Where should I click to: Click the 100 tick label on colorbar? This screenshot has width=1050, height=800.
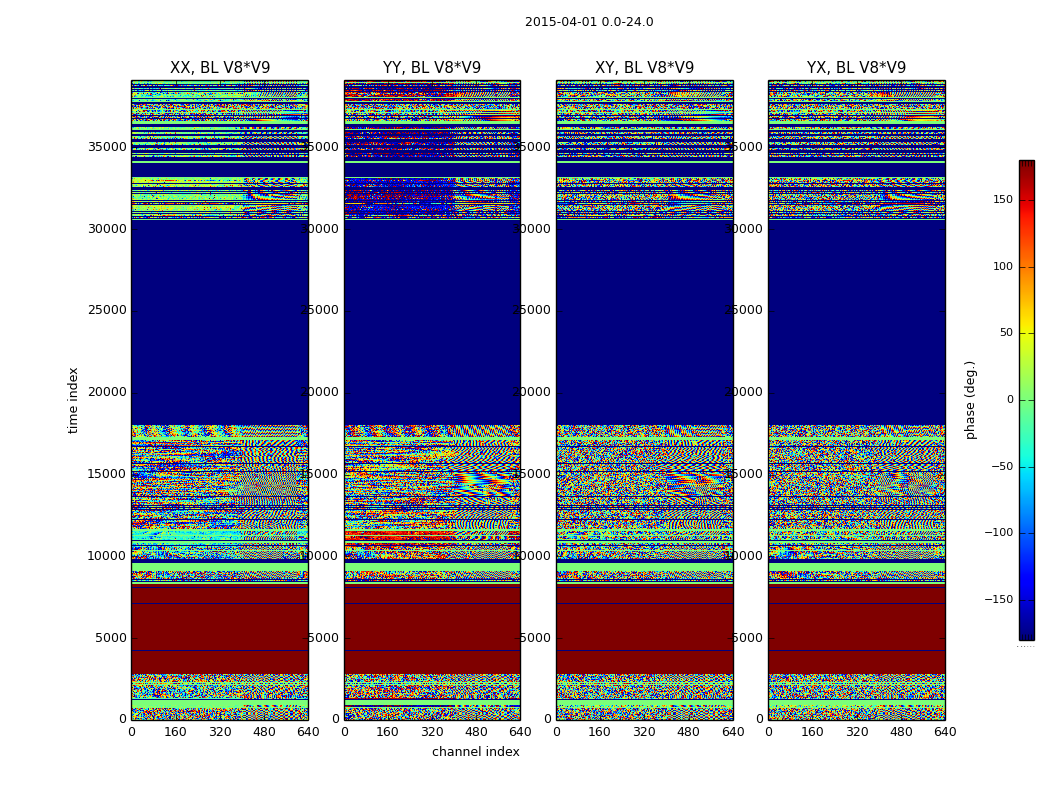click(1003, 266)
